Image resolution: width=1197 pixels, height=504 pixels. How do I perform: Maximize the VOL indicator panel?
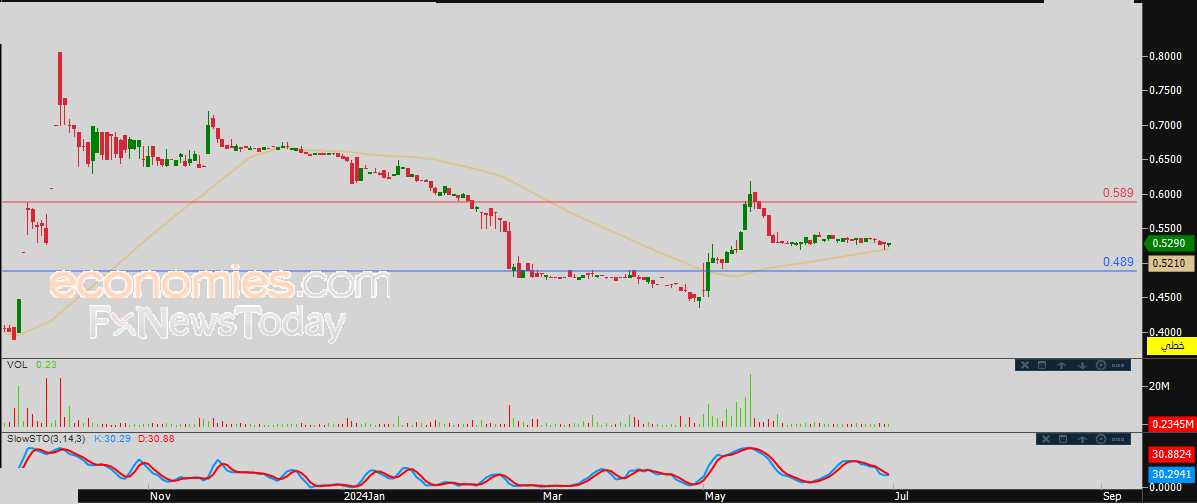1042,365
